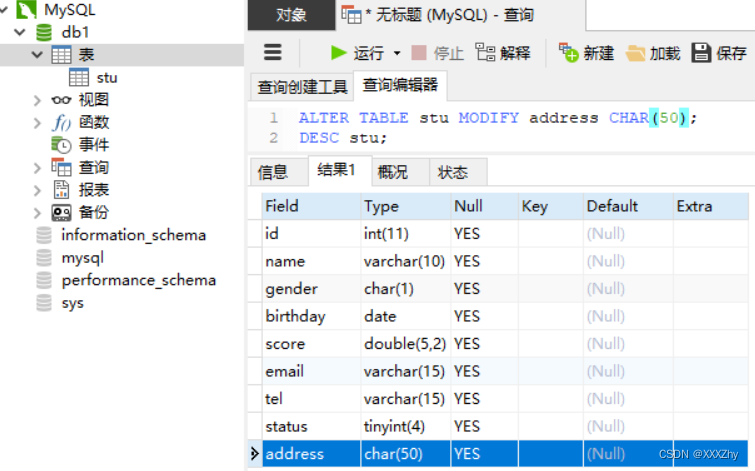The image size is (755, 471).
Task: Click the DESC stu line in editor
Action: tap(342, 138)
